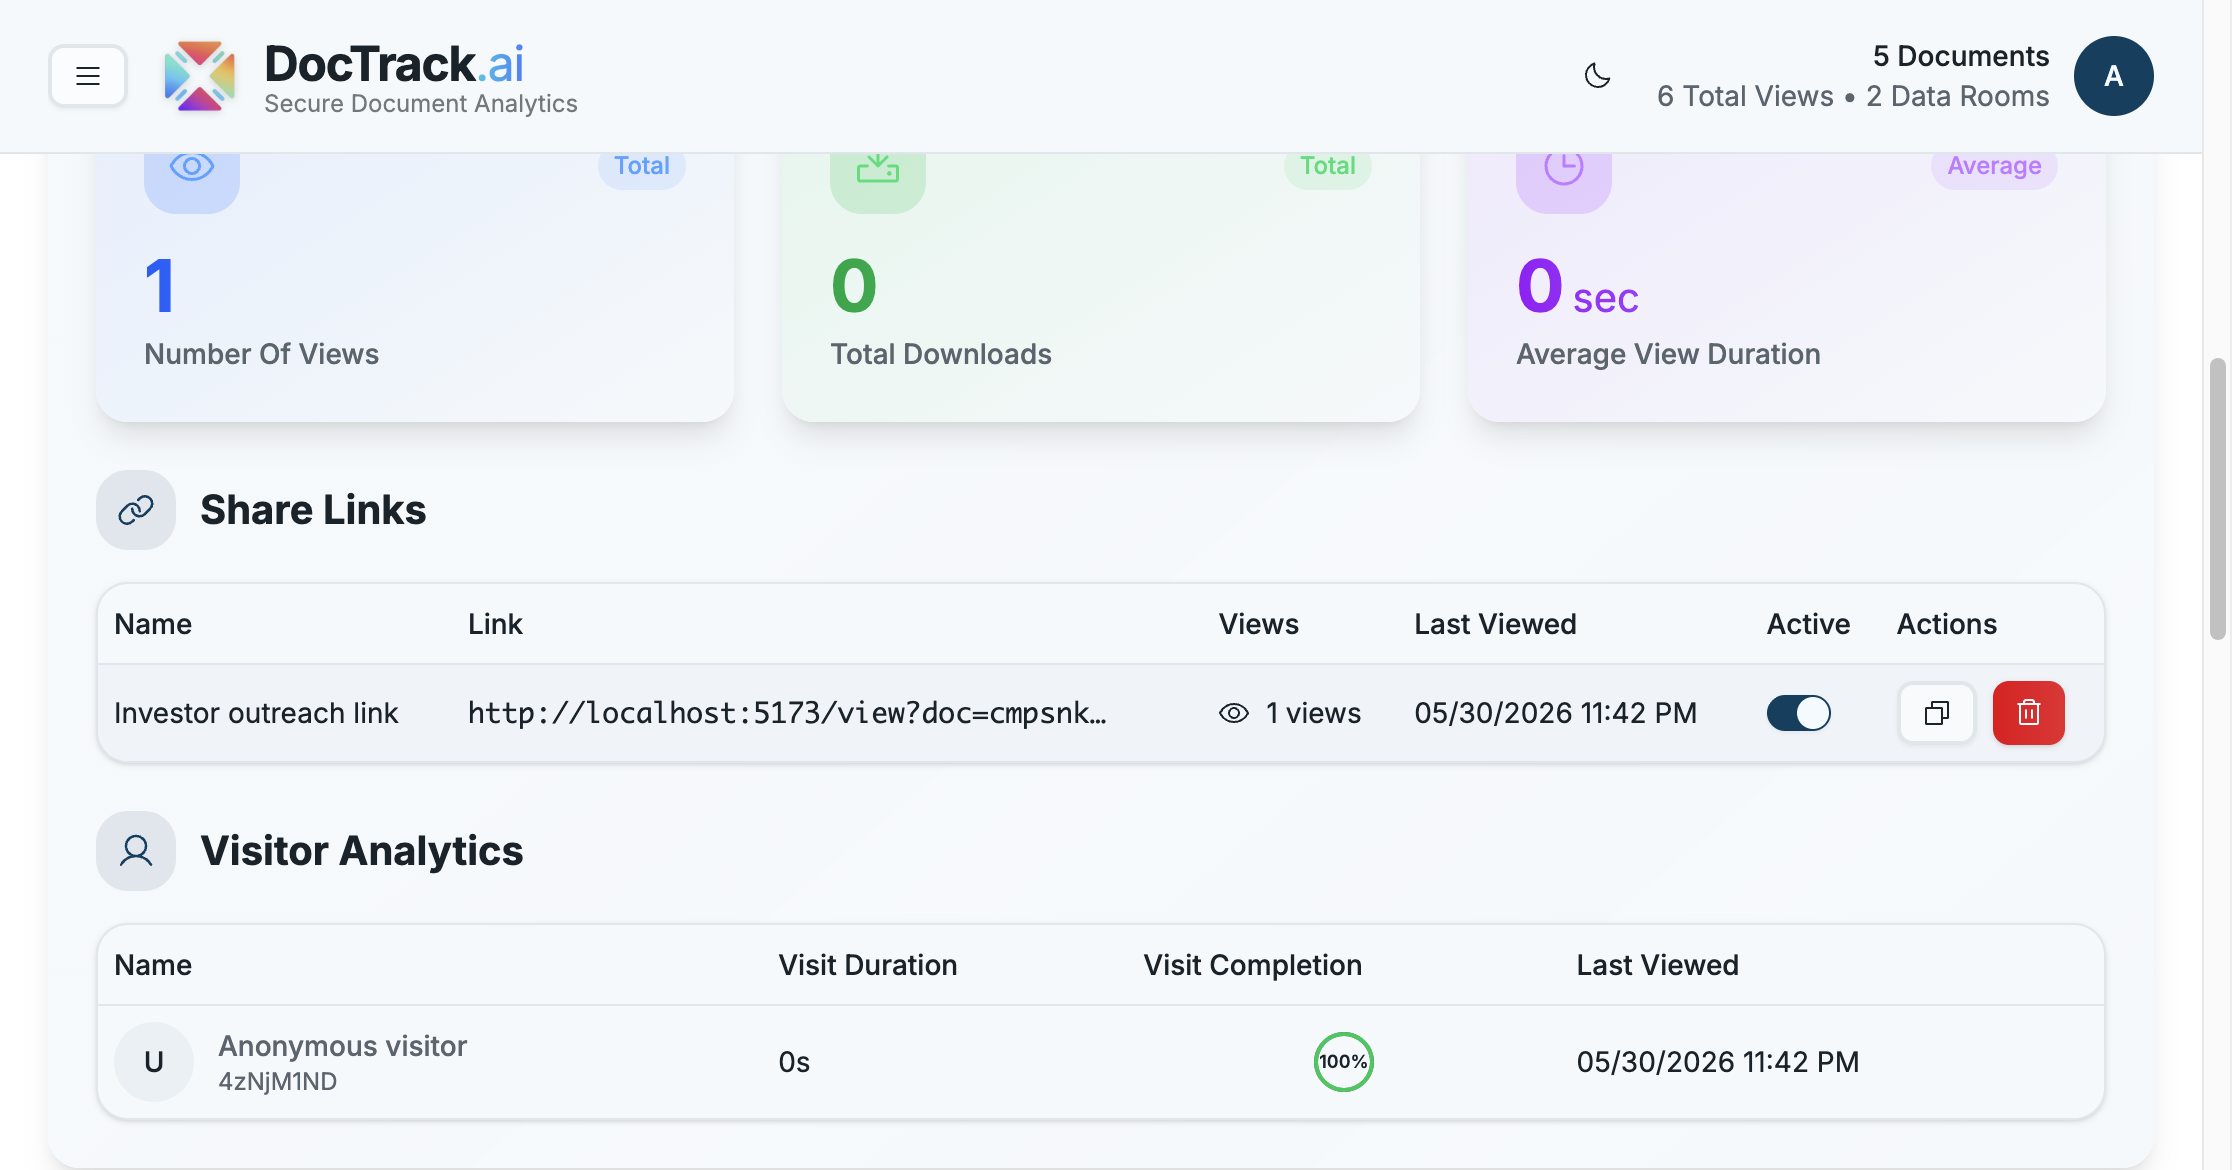The height and width of the screenshot is (1170, 2232).
Task: Click the Total badge on downloads card
Action: tap(1328, 166)
